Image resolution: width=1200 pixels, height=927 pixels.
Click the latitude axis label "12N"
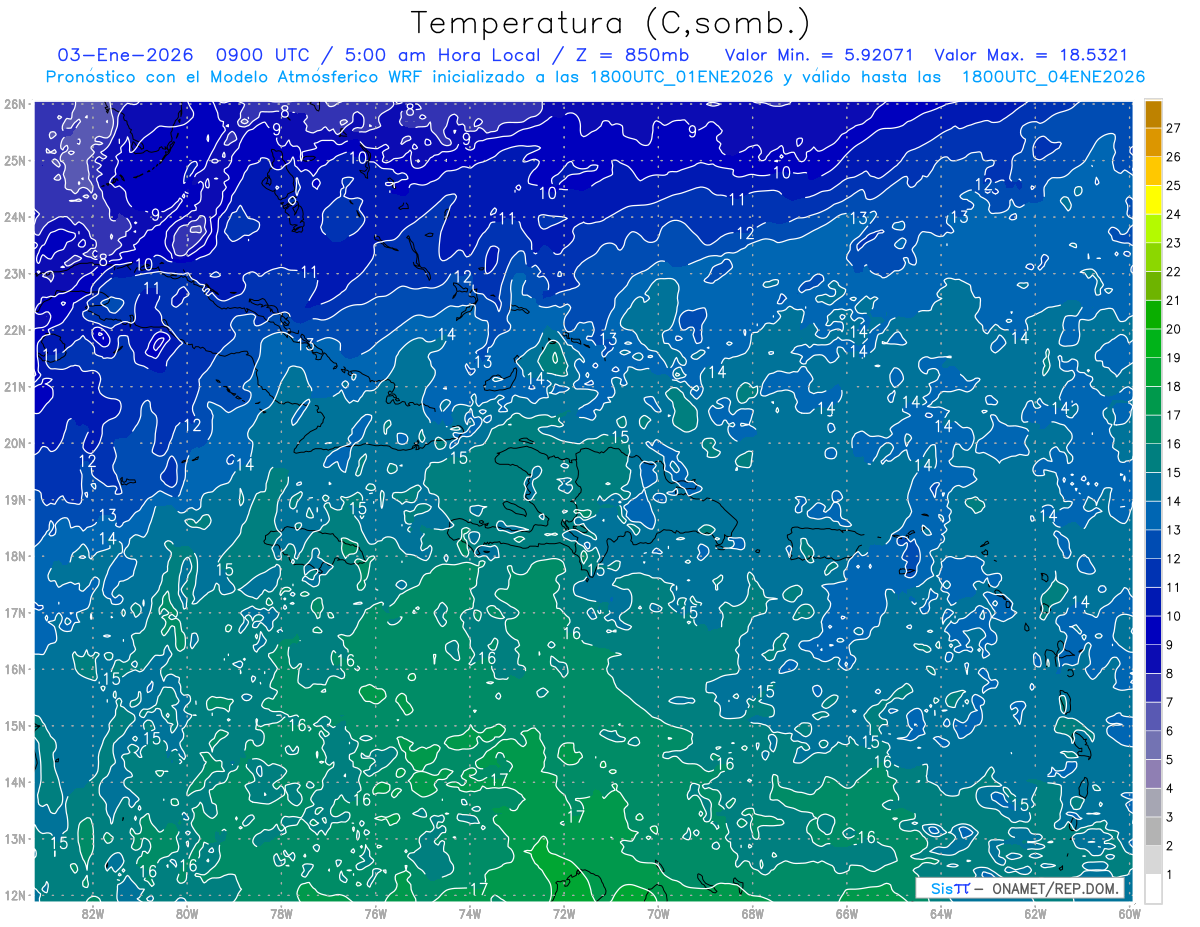15,895
